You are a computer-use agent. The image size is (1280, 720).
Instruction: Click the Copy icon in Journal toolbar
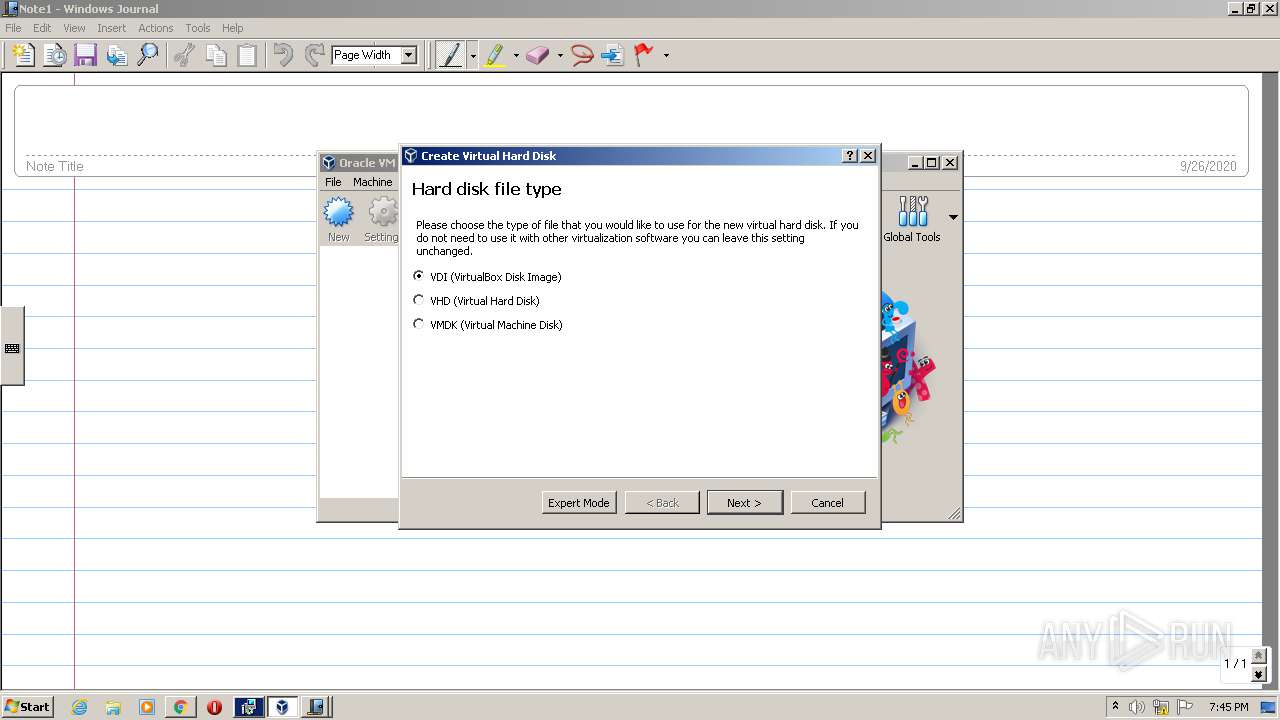pos(216,55)
